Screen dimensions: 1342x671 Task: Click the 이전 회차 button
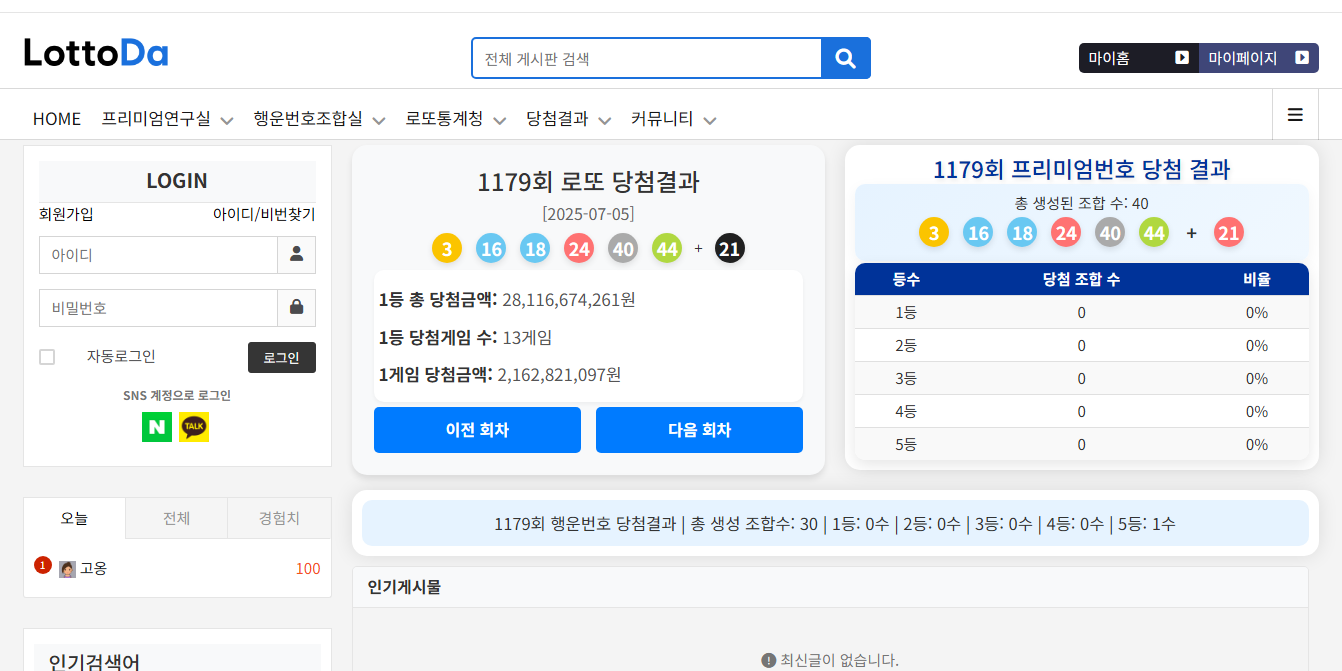pyautogui.click(x=477, y=430)
